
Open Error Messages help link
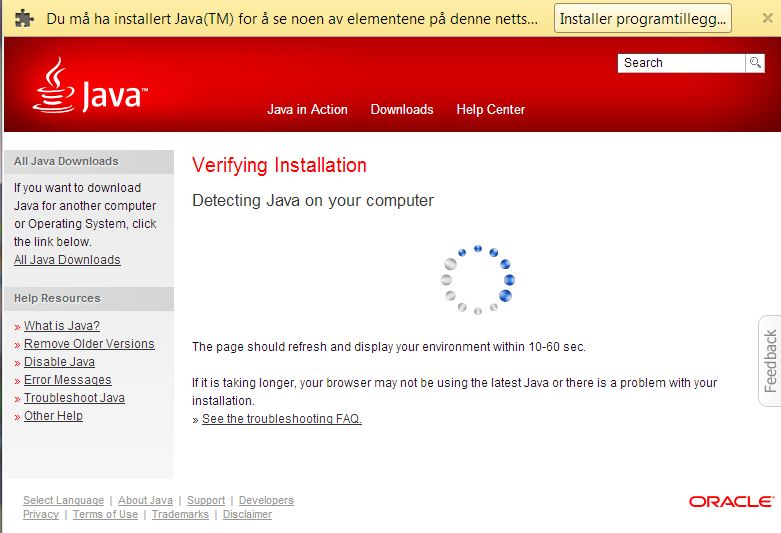(68, 380)
